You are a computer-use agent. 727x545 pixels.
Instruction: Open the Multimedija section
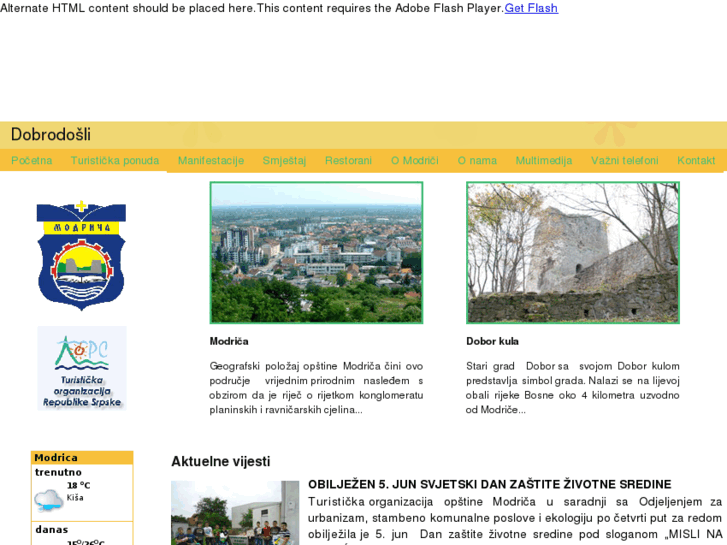[544, 160]
